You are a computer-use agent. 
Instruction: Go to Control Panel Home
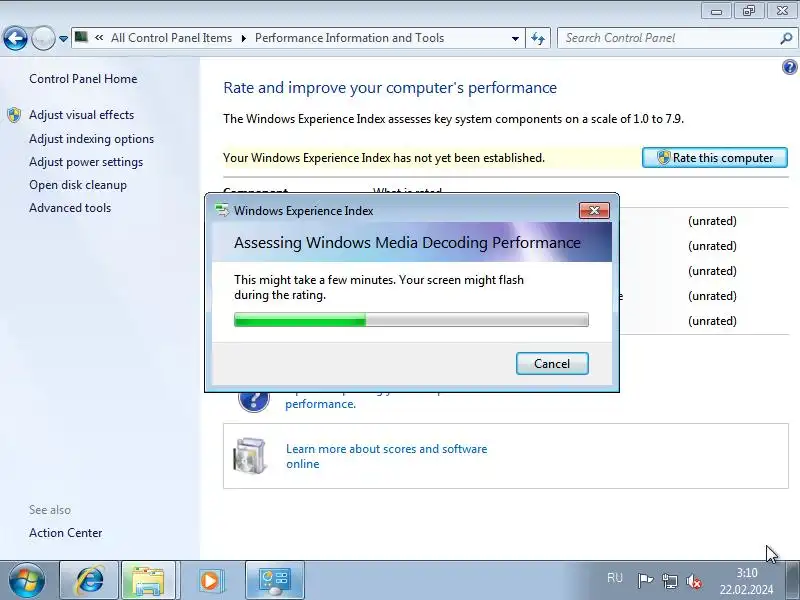(83, 79)
